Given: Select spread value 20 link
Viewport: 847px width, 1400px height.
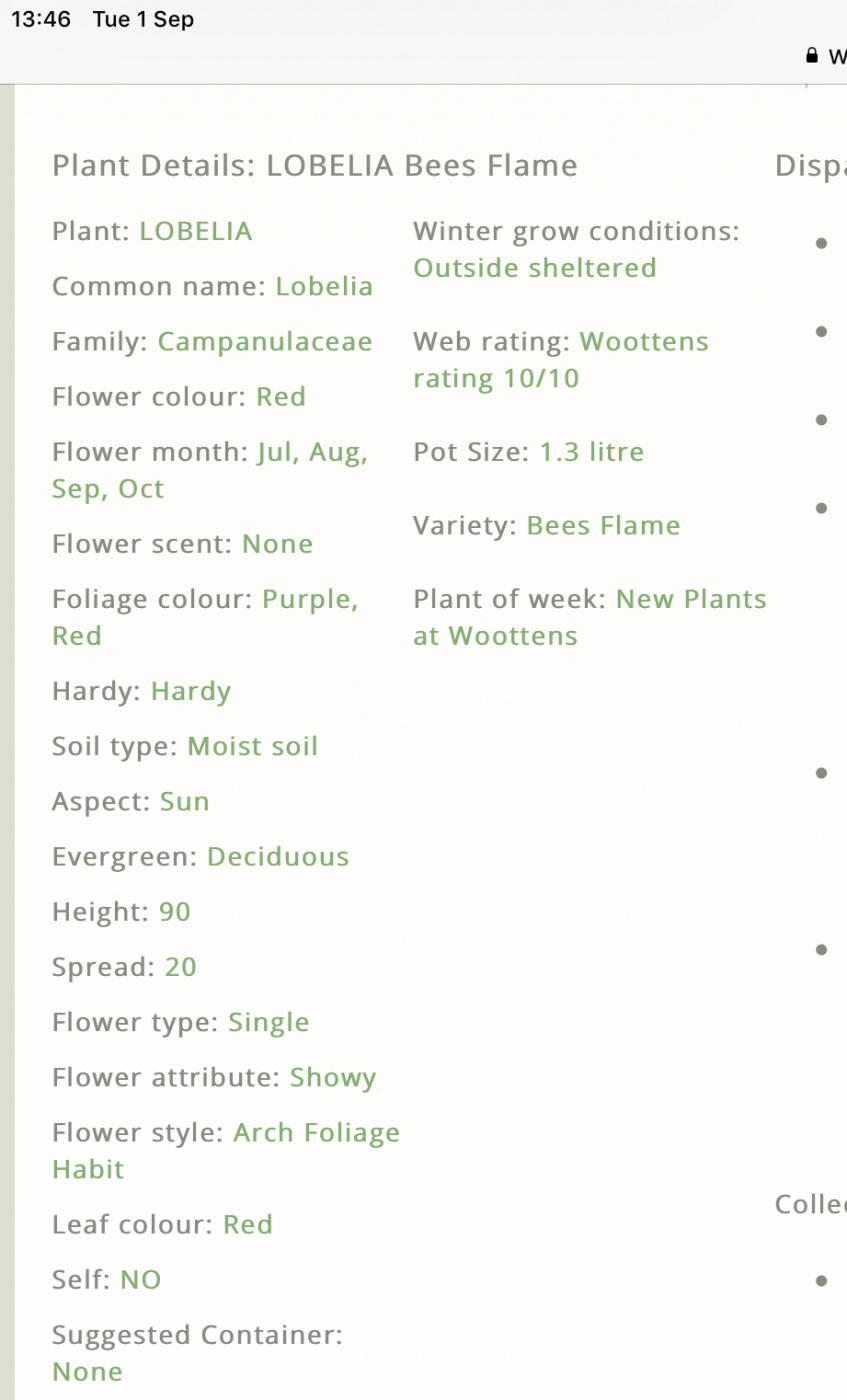Looking at the screenshot, I should [x=181, y=967].
